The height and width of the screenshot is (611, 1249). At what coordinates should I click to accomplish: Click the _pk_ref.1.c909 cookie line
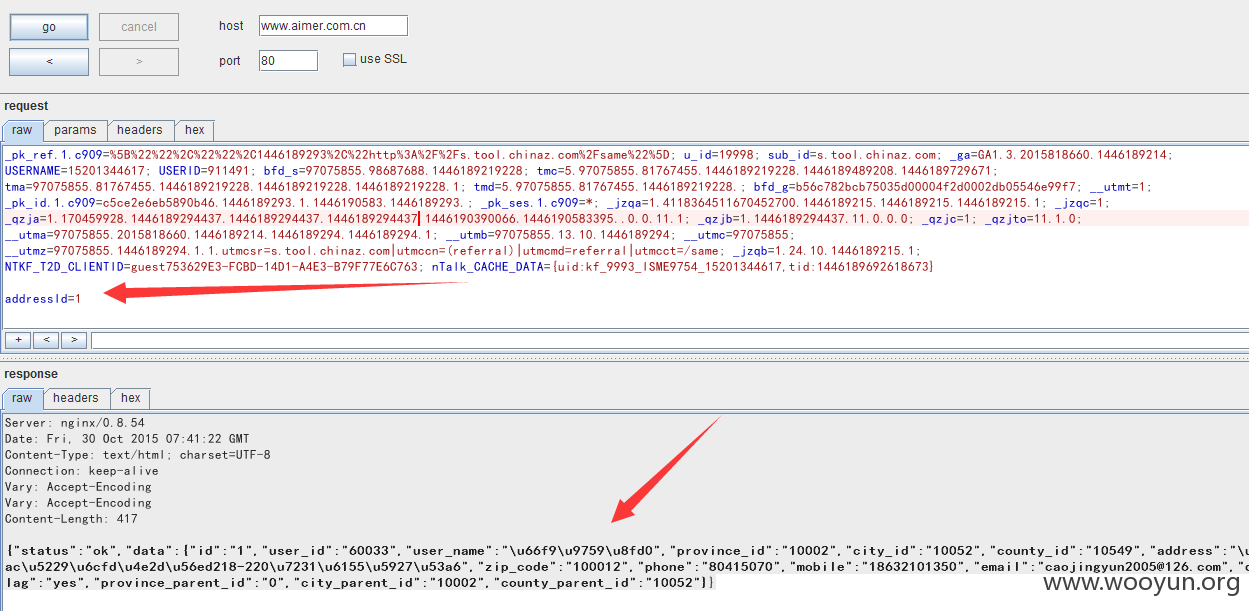pyautogui.click(x=588, y=155)
